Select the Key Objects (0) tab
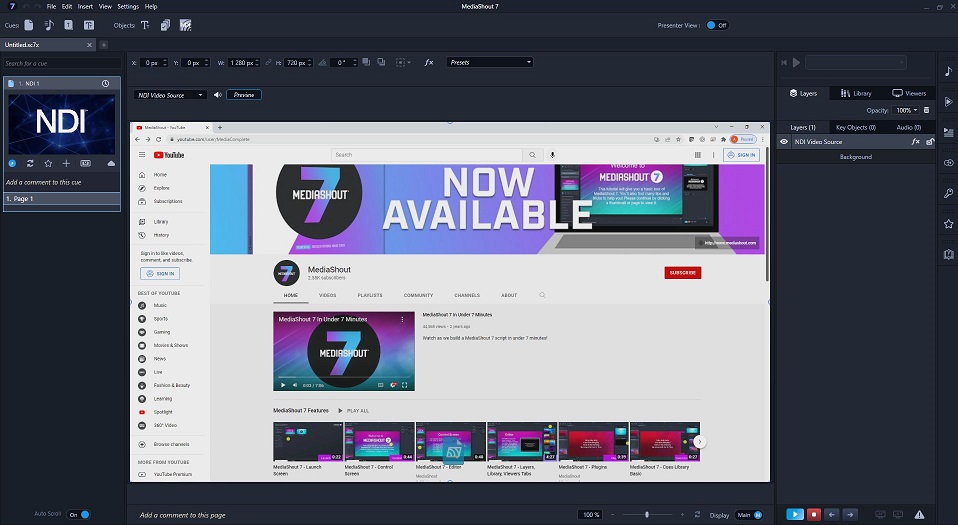 point(855,128)
